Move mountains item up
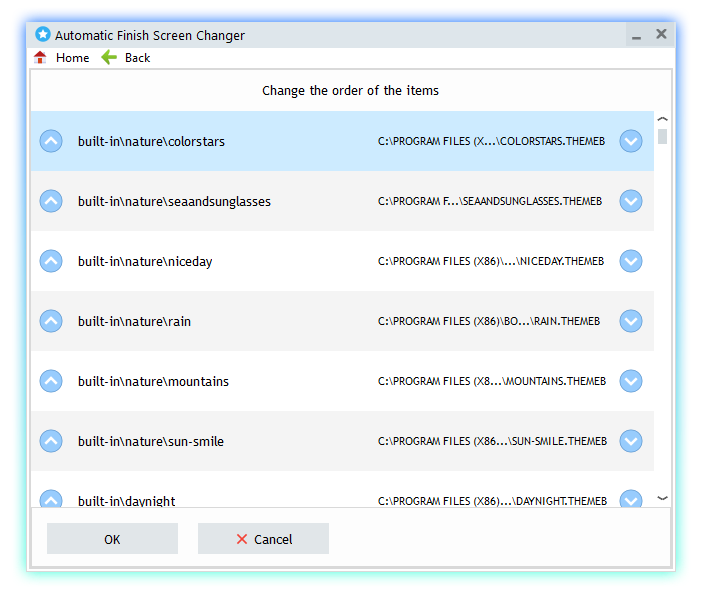 click(x=51, y=381)
